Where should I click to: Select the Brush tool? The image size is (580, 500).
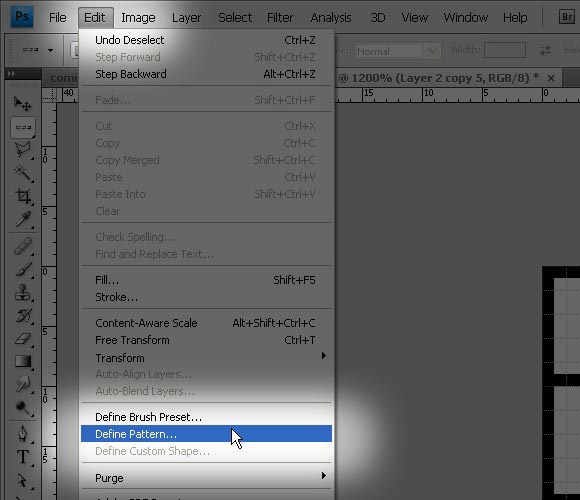coord(23,269)
